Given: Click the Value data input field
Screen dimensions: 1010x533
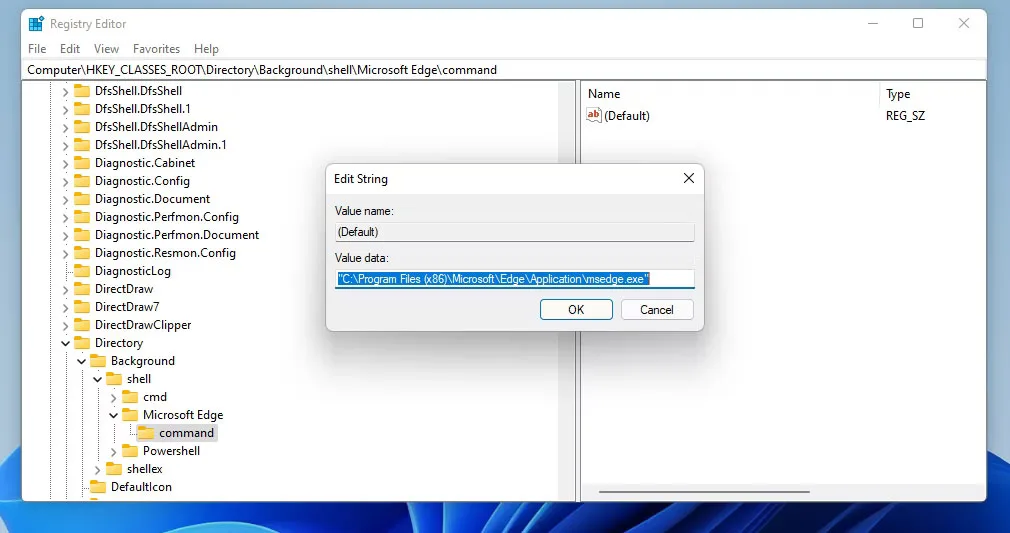Looking at the screenshot, I should 515,279.
